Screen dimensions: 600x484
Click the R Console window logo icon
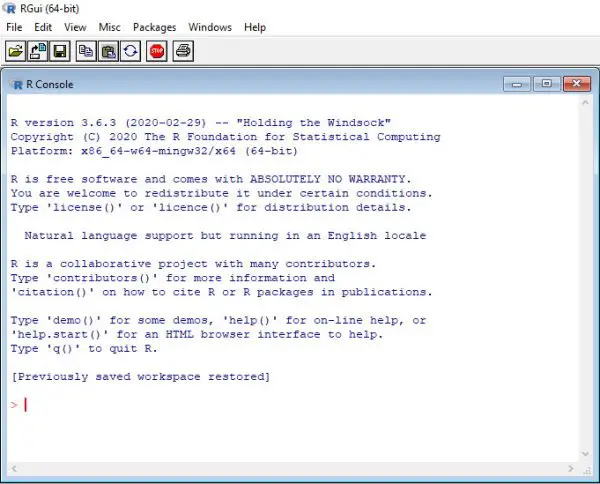pos(17,85)
